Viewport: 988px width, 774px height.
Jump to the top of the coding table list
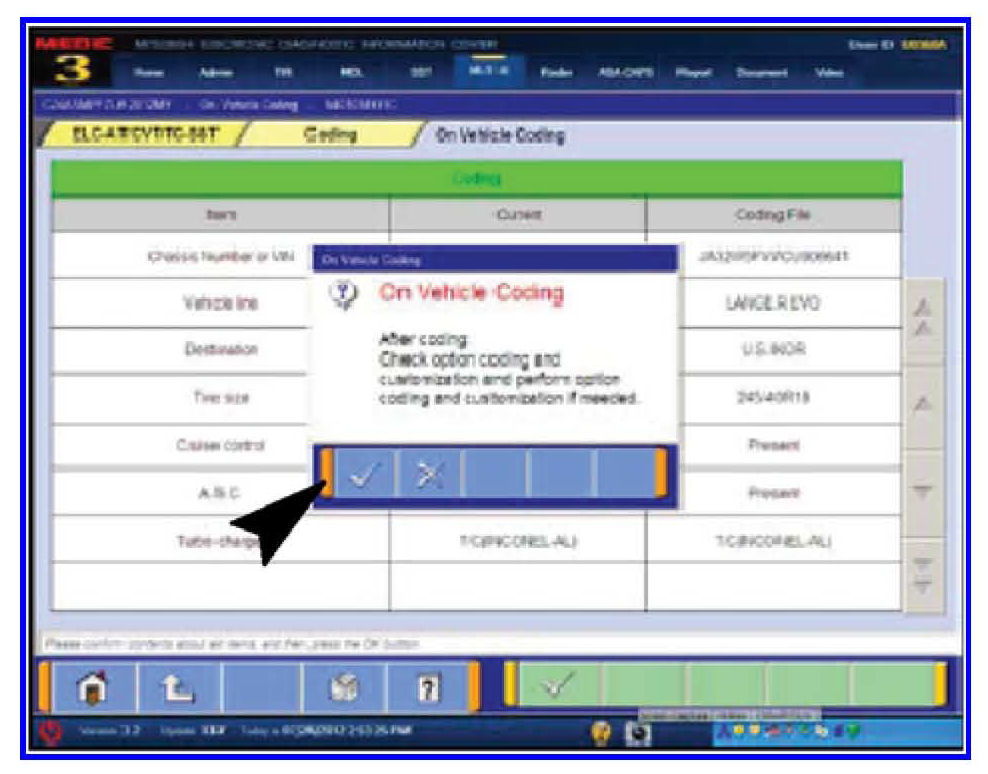(x=923, y=319)
